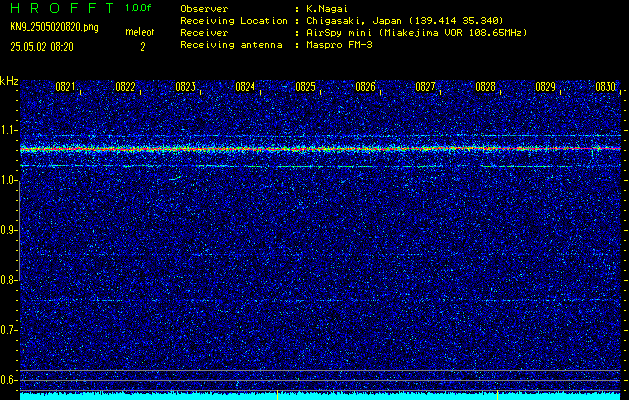Screen dimensions: 629x400
Task: Select the Maspro FM-3 antenna text
Action: [x=339, y=45]
